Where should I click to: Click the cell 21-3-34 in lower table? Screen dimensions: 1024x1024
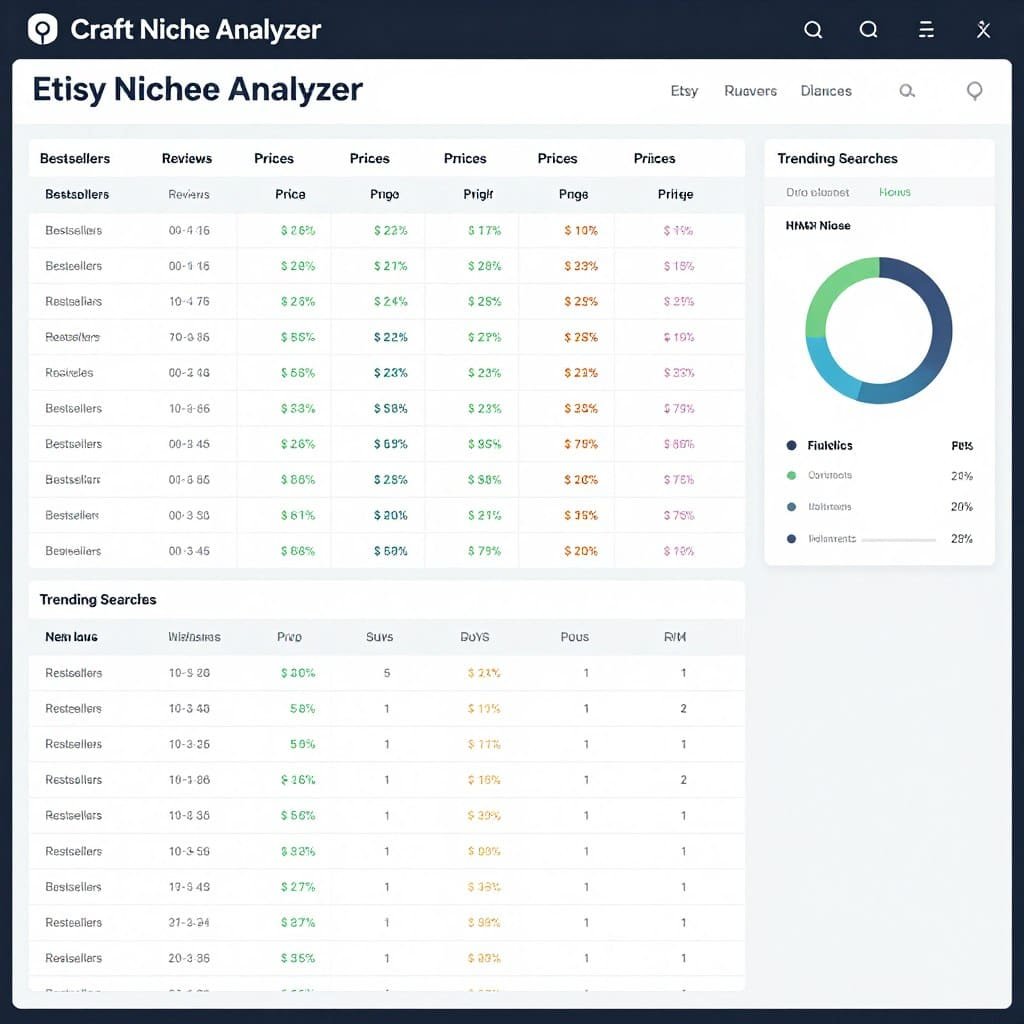(189, 923)
